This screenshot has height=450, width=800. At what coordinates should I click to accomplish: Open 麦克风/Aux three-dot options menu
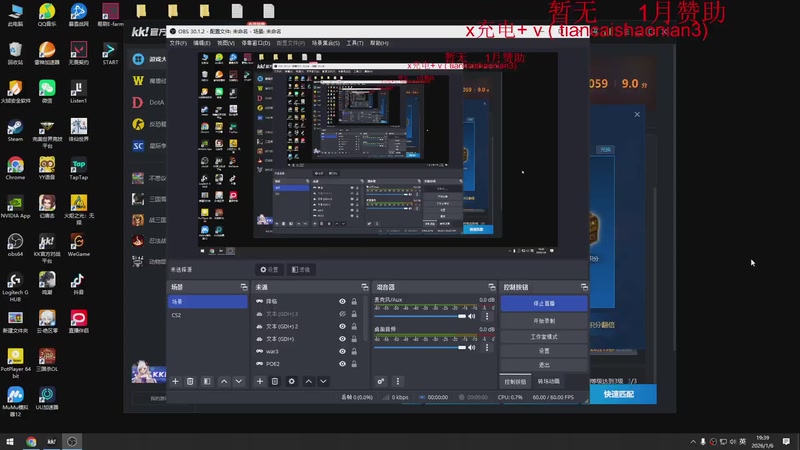pos(487,316)
